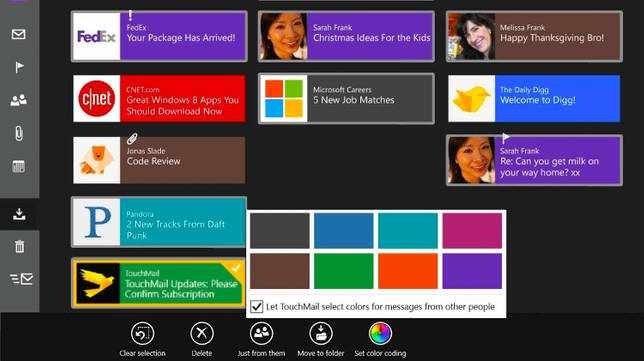Click the Delete X circle icon
Viewport: 644px width, 361px height.
pos(202,333)
